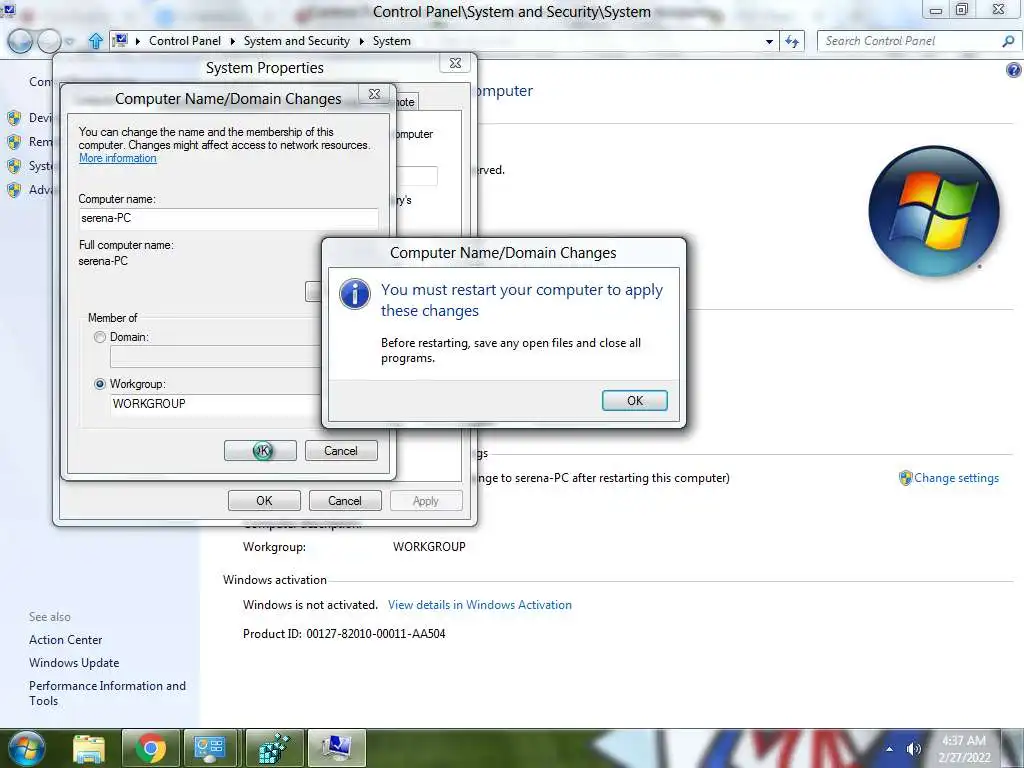Click OK in System Properties window
The image size is (1024, 768).
264,501
